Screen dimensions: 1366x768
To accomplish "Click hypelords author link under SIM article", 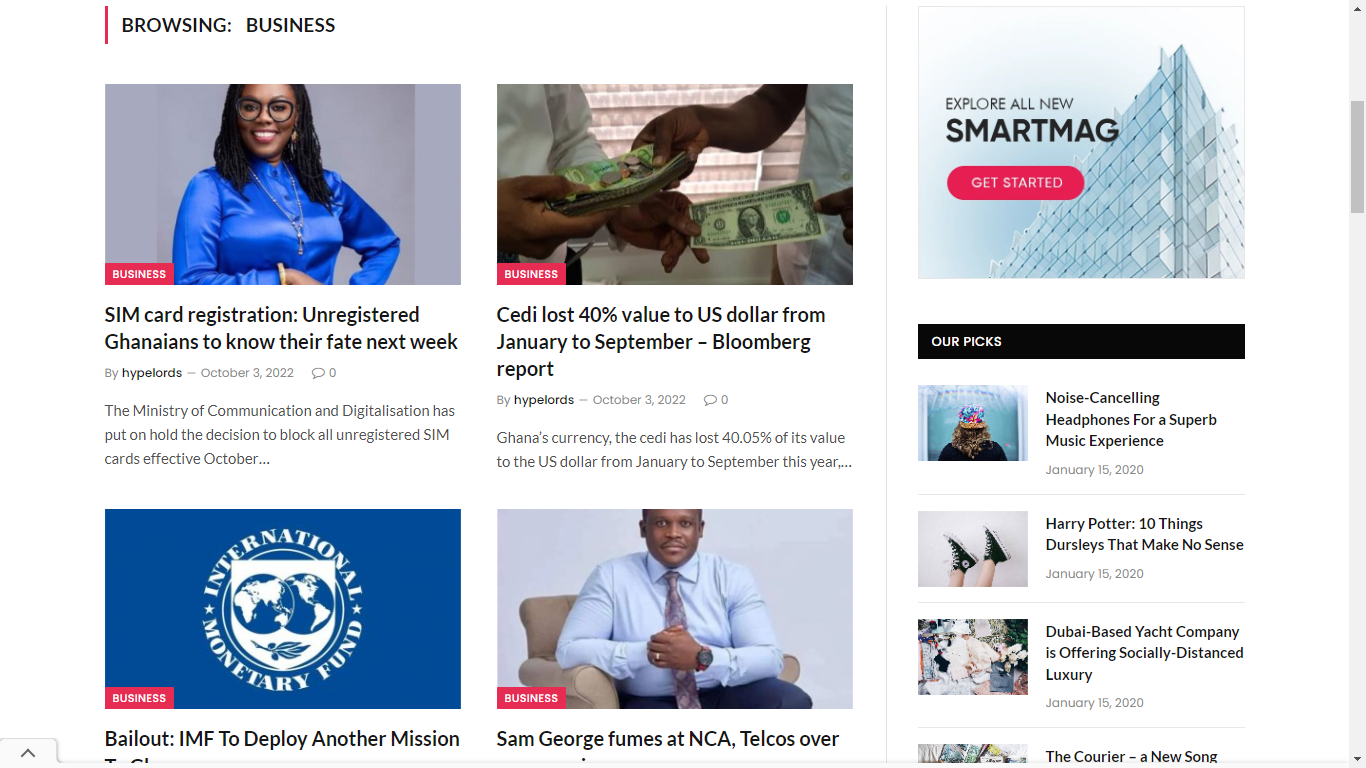I will 152,373.
